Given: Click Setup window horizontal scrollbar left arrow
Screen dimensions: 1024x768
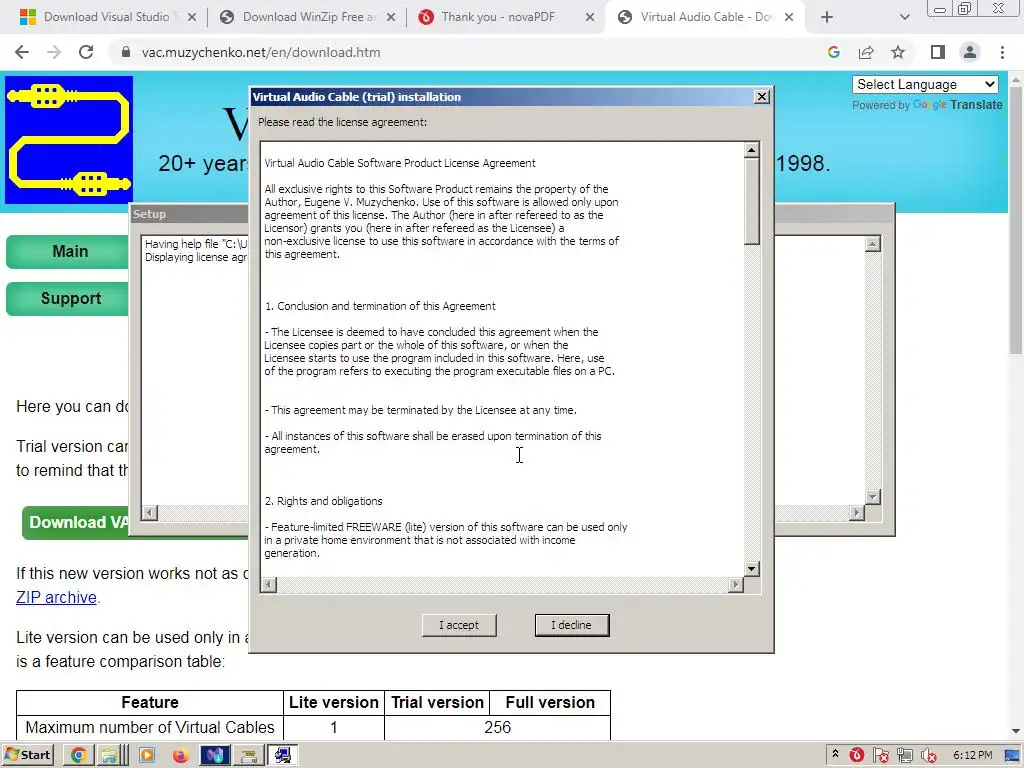Looking at the screenshot, I should coord(150,513).
